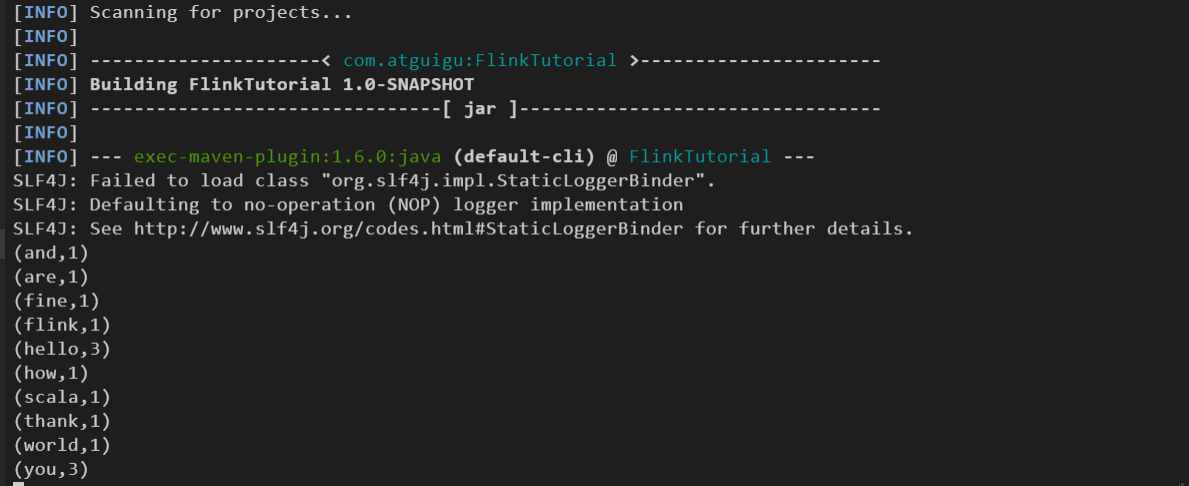Screen dimensions: 1189x486
Task: Click the com.atguigu:FlinkTutorial project name
Action: [x=480, y=61]
